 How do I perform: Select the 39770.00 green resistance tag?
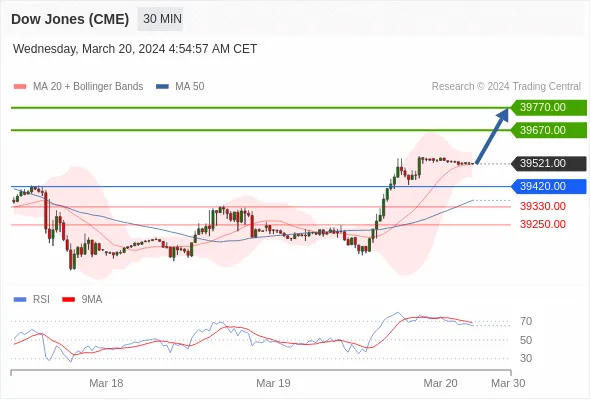pos(549,107)
